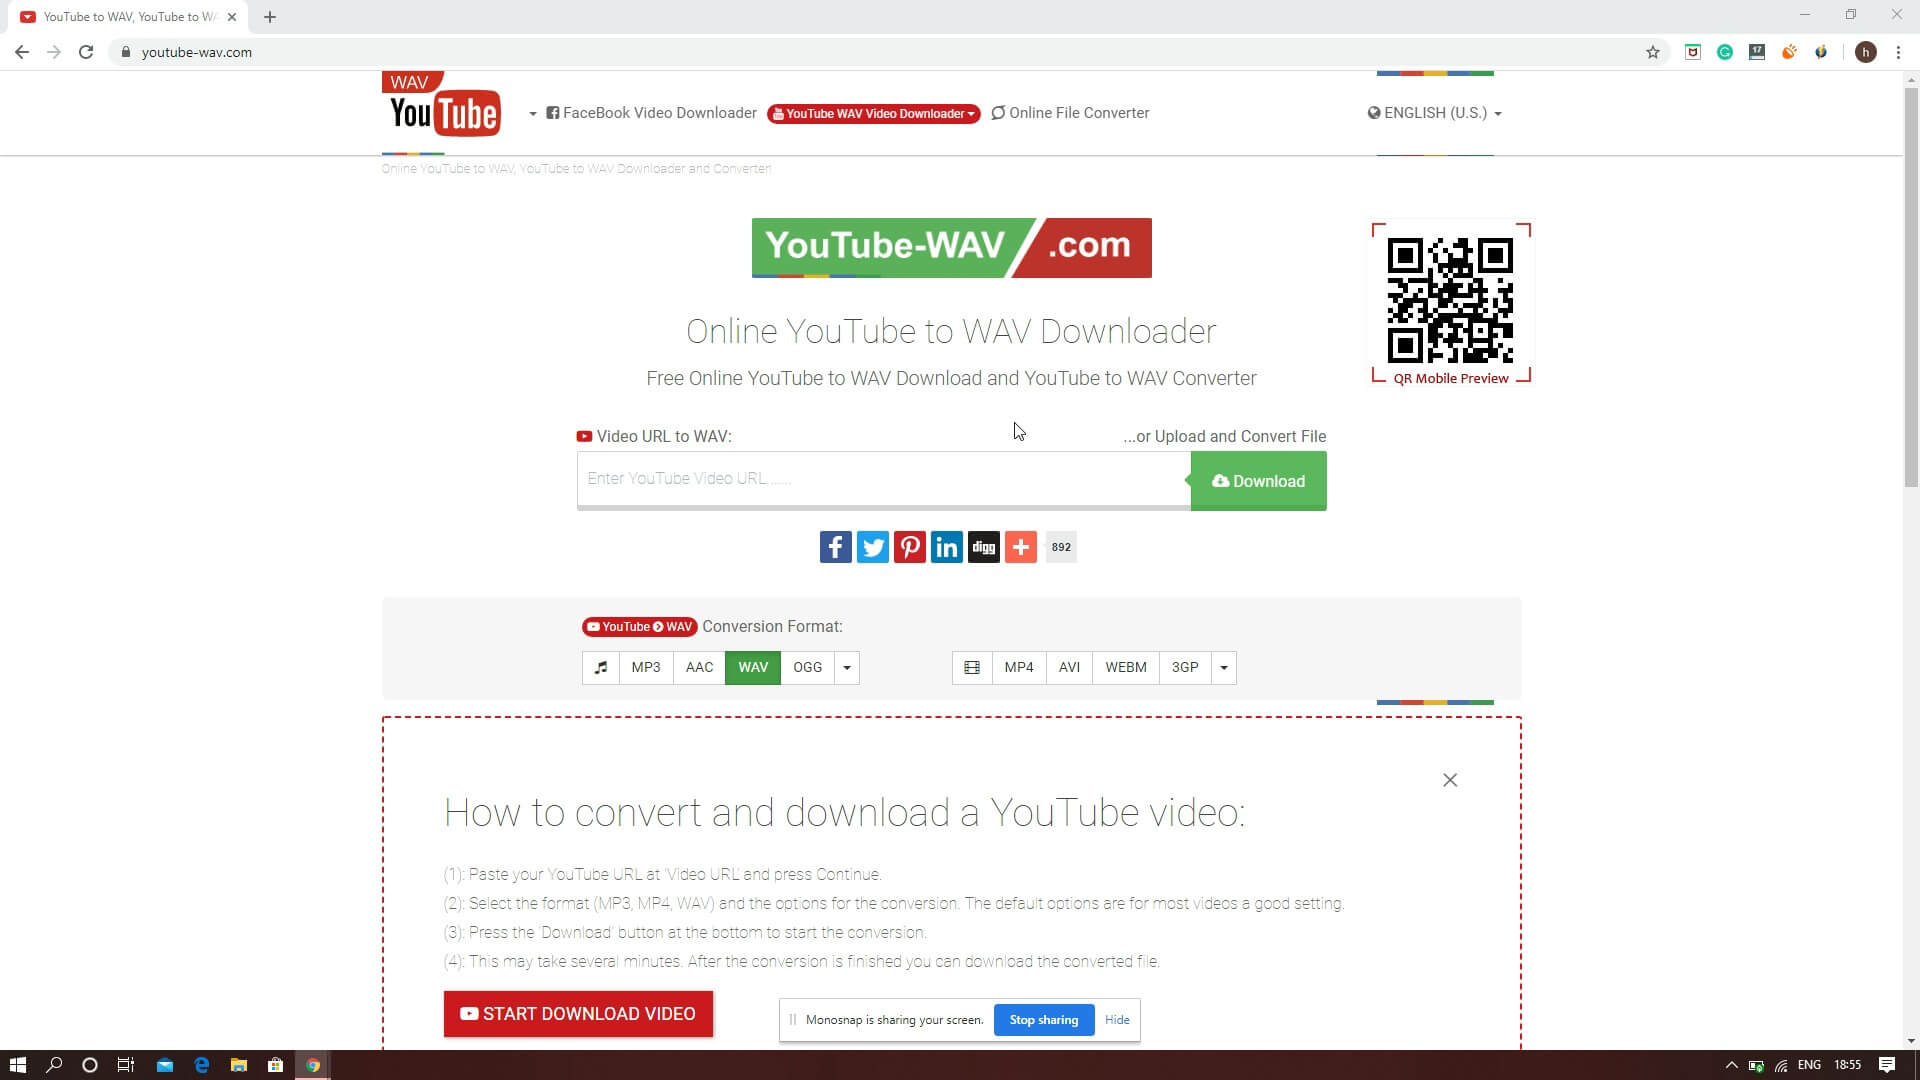1920x1080 pixels.
Task: Click the MP4 video format icon
Action: tap(1019, 666)
